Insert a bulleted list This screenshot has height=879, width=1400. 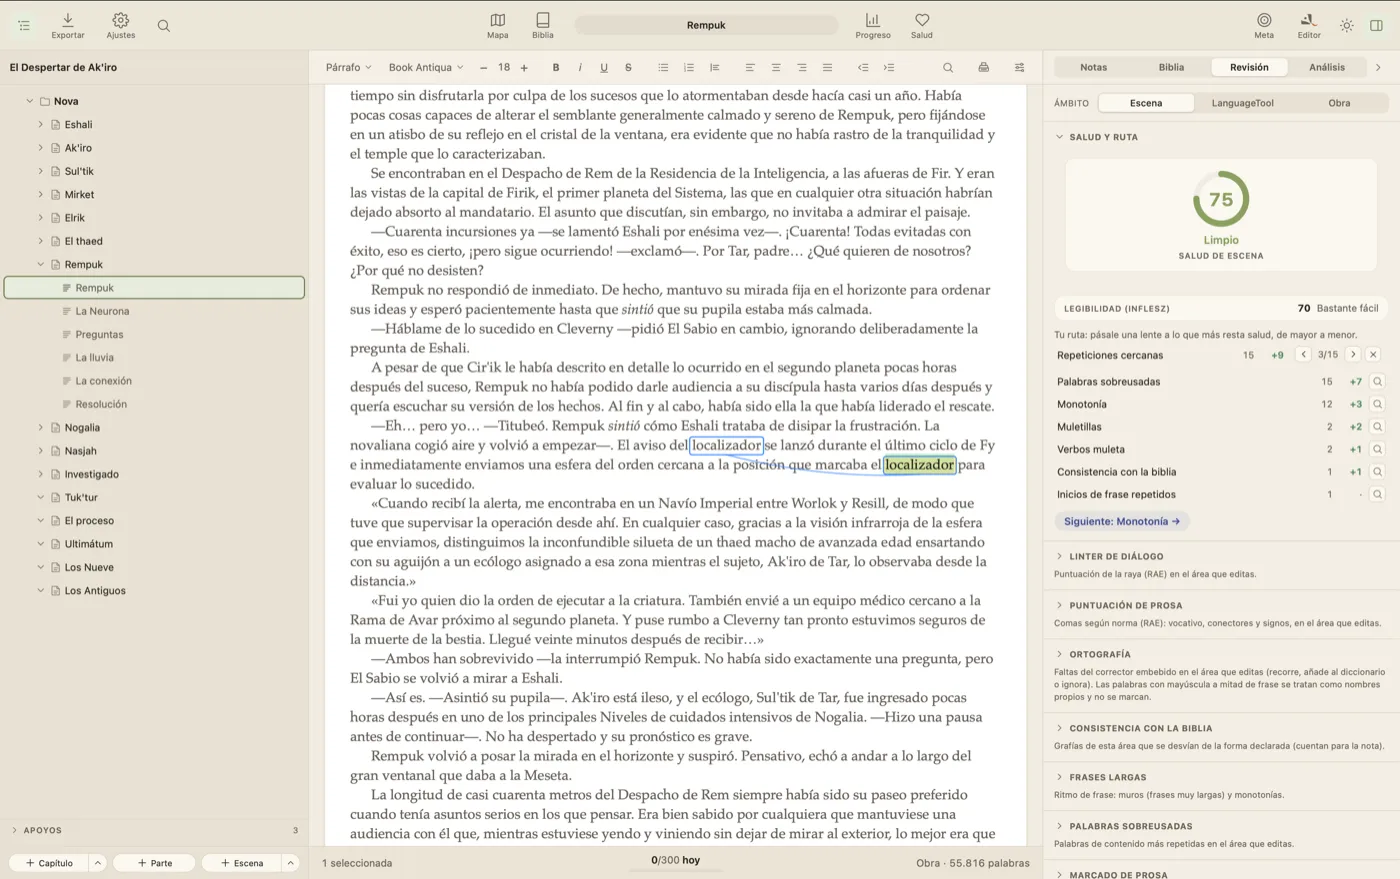click(663, 68)
